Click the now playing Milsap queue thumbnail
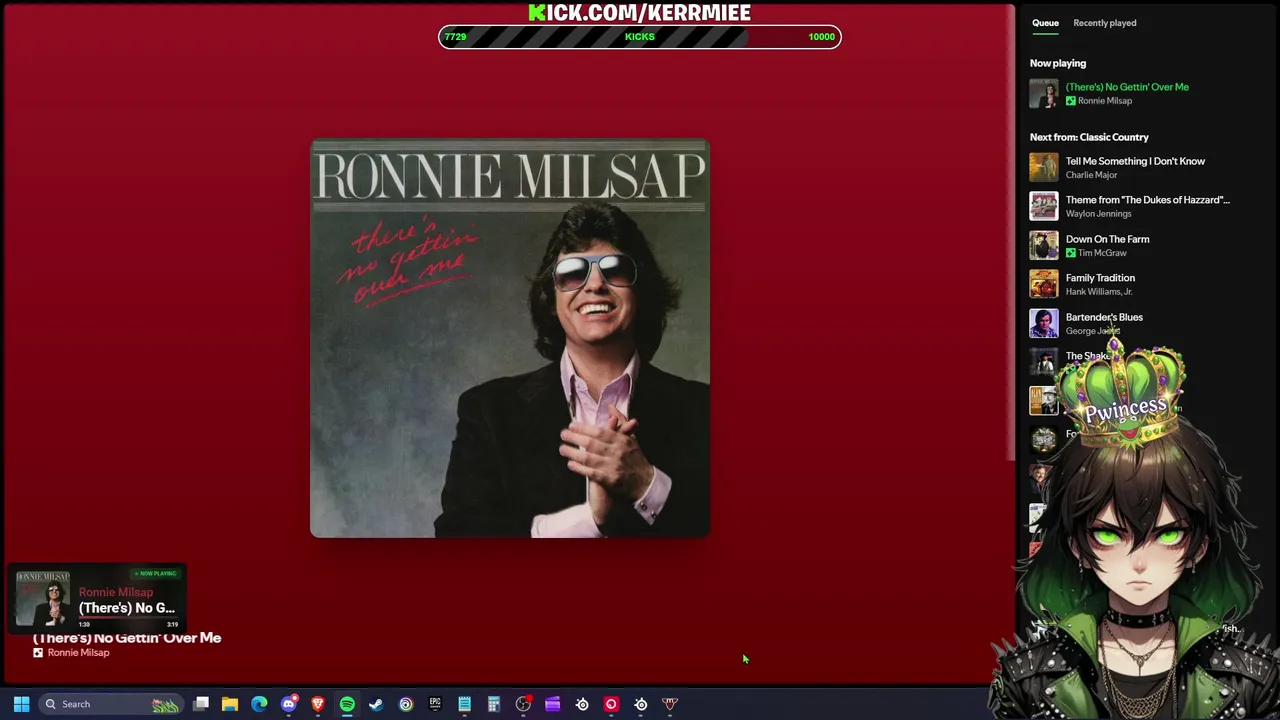 click(1044, 93)
